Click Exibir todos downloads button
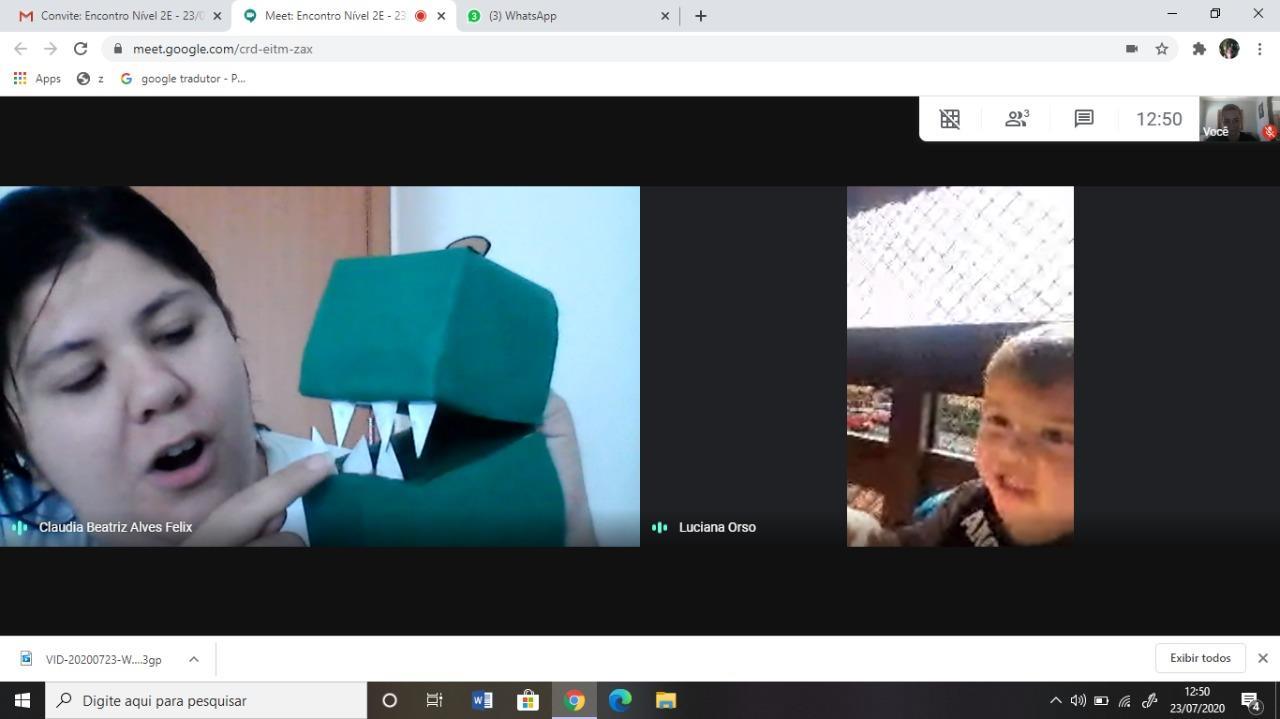The image size is (1280, 719). coord(1200,658)
